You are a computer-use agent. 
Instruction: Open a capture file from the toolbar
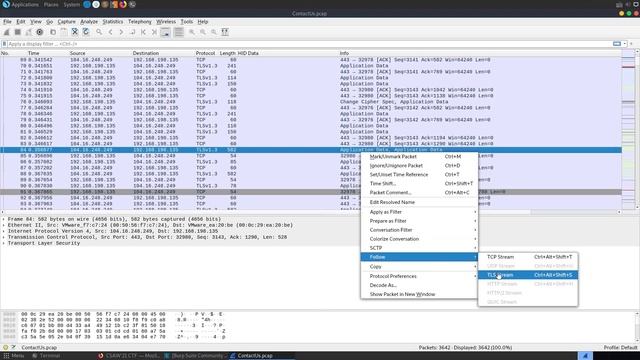(x=53, y=32)
